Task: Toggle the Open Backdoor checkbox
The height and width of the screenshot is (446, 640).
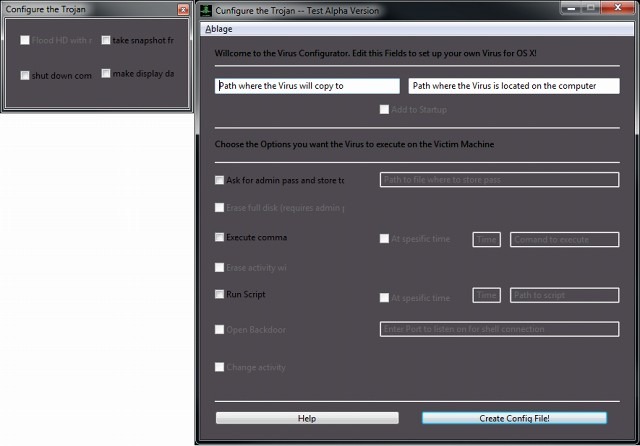Action: tap(219, 329)
